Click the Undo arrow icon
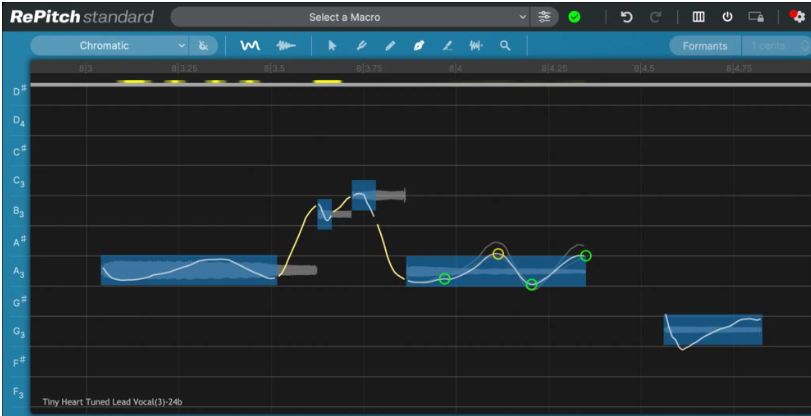Screen dimensions: 811x416 (627, 17)
